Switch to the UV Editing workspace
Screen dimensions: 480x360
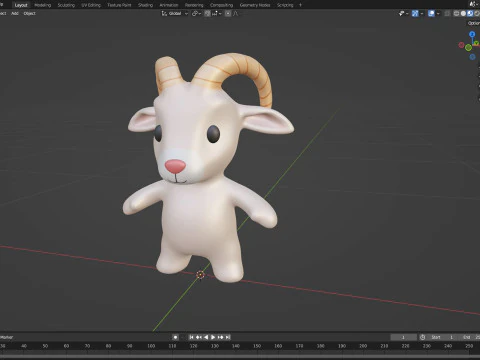click(x=91, y=5)
